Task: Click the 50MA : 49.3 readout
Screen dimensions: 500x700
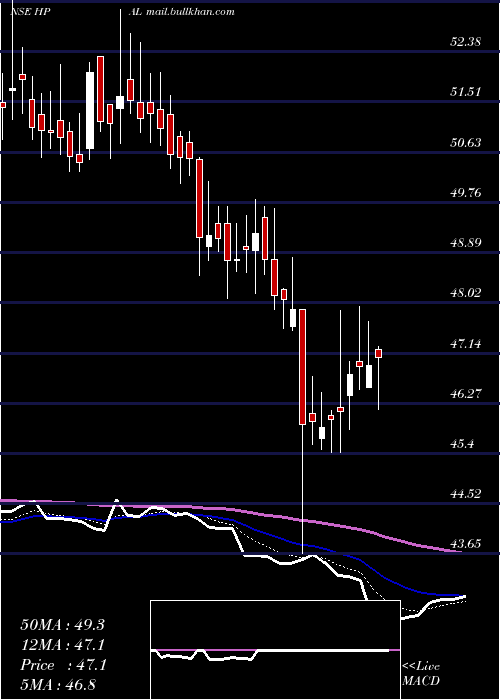Action: [62, 625]
